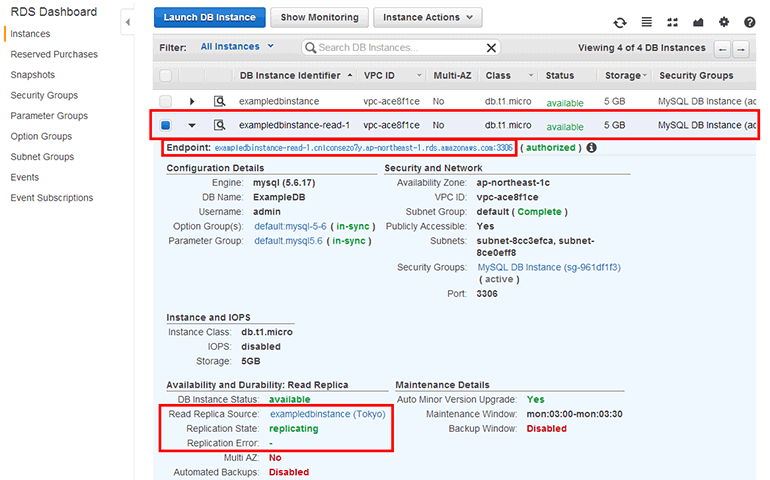Click the refresh icon in the toolbar

click(x=620, y=22)
